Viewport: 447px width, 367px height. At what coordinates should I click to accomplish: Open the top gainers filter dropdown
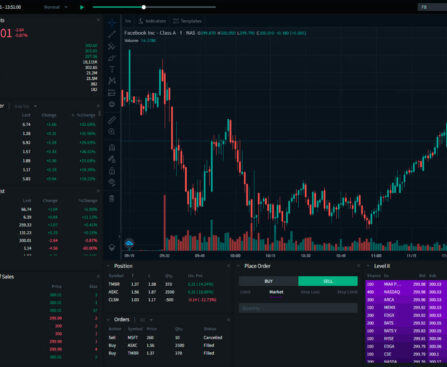click(25, 106)
